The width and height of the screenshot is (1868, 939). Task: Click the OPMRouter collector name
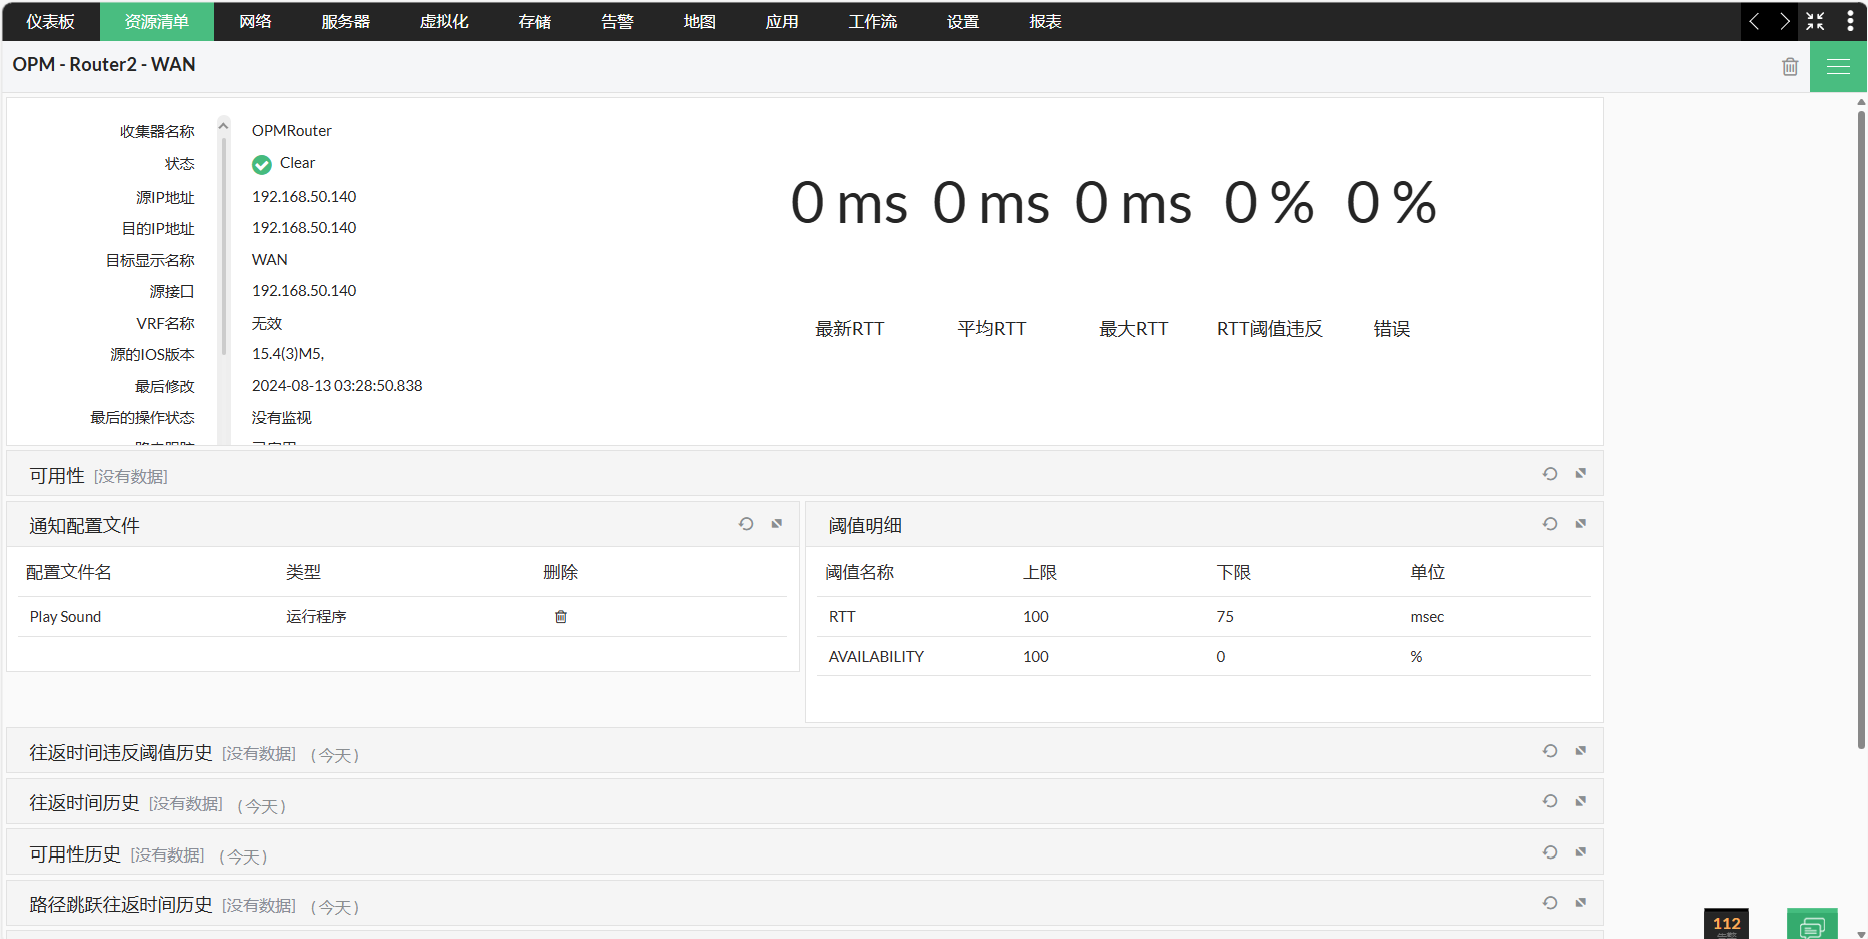click(x=292, y=131)
